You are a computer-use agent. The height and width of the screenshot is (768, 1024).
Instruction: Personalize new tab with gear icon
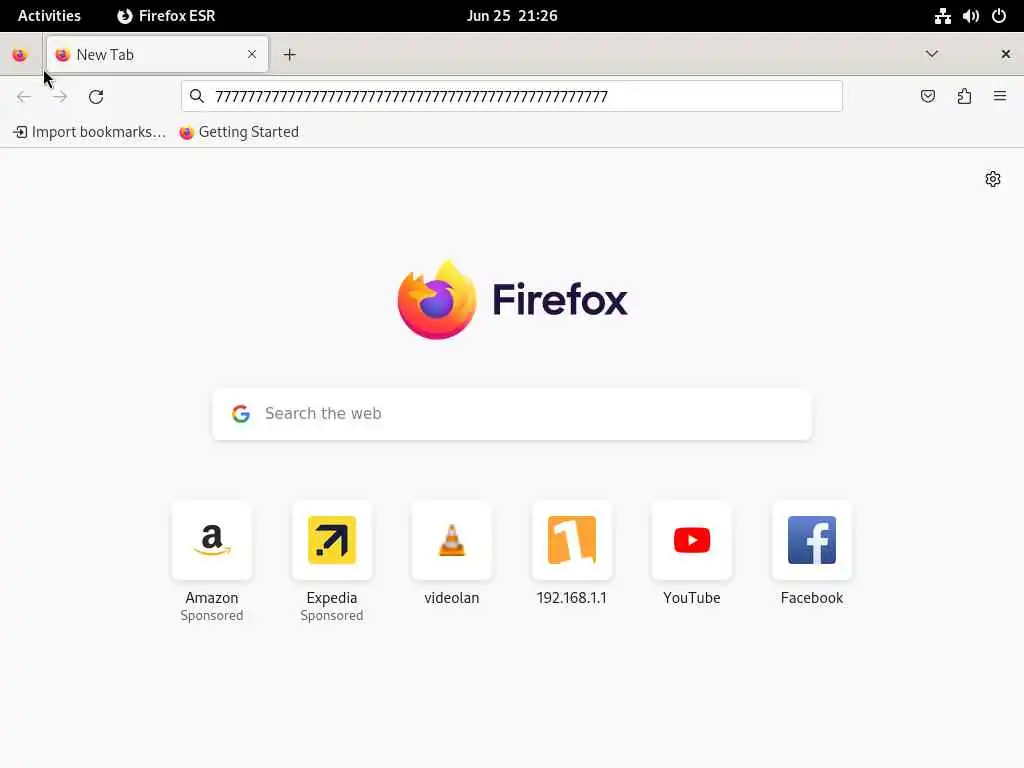click(993, 179)
